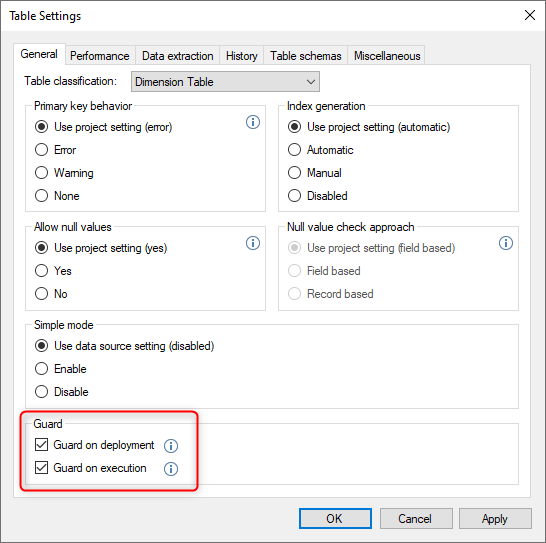
Task: Open the Data extraction tab
Action: [178, 56]
